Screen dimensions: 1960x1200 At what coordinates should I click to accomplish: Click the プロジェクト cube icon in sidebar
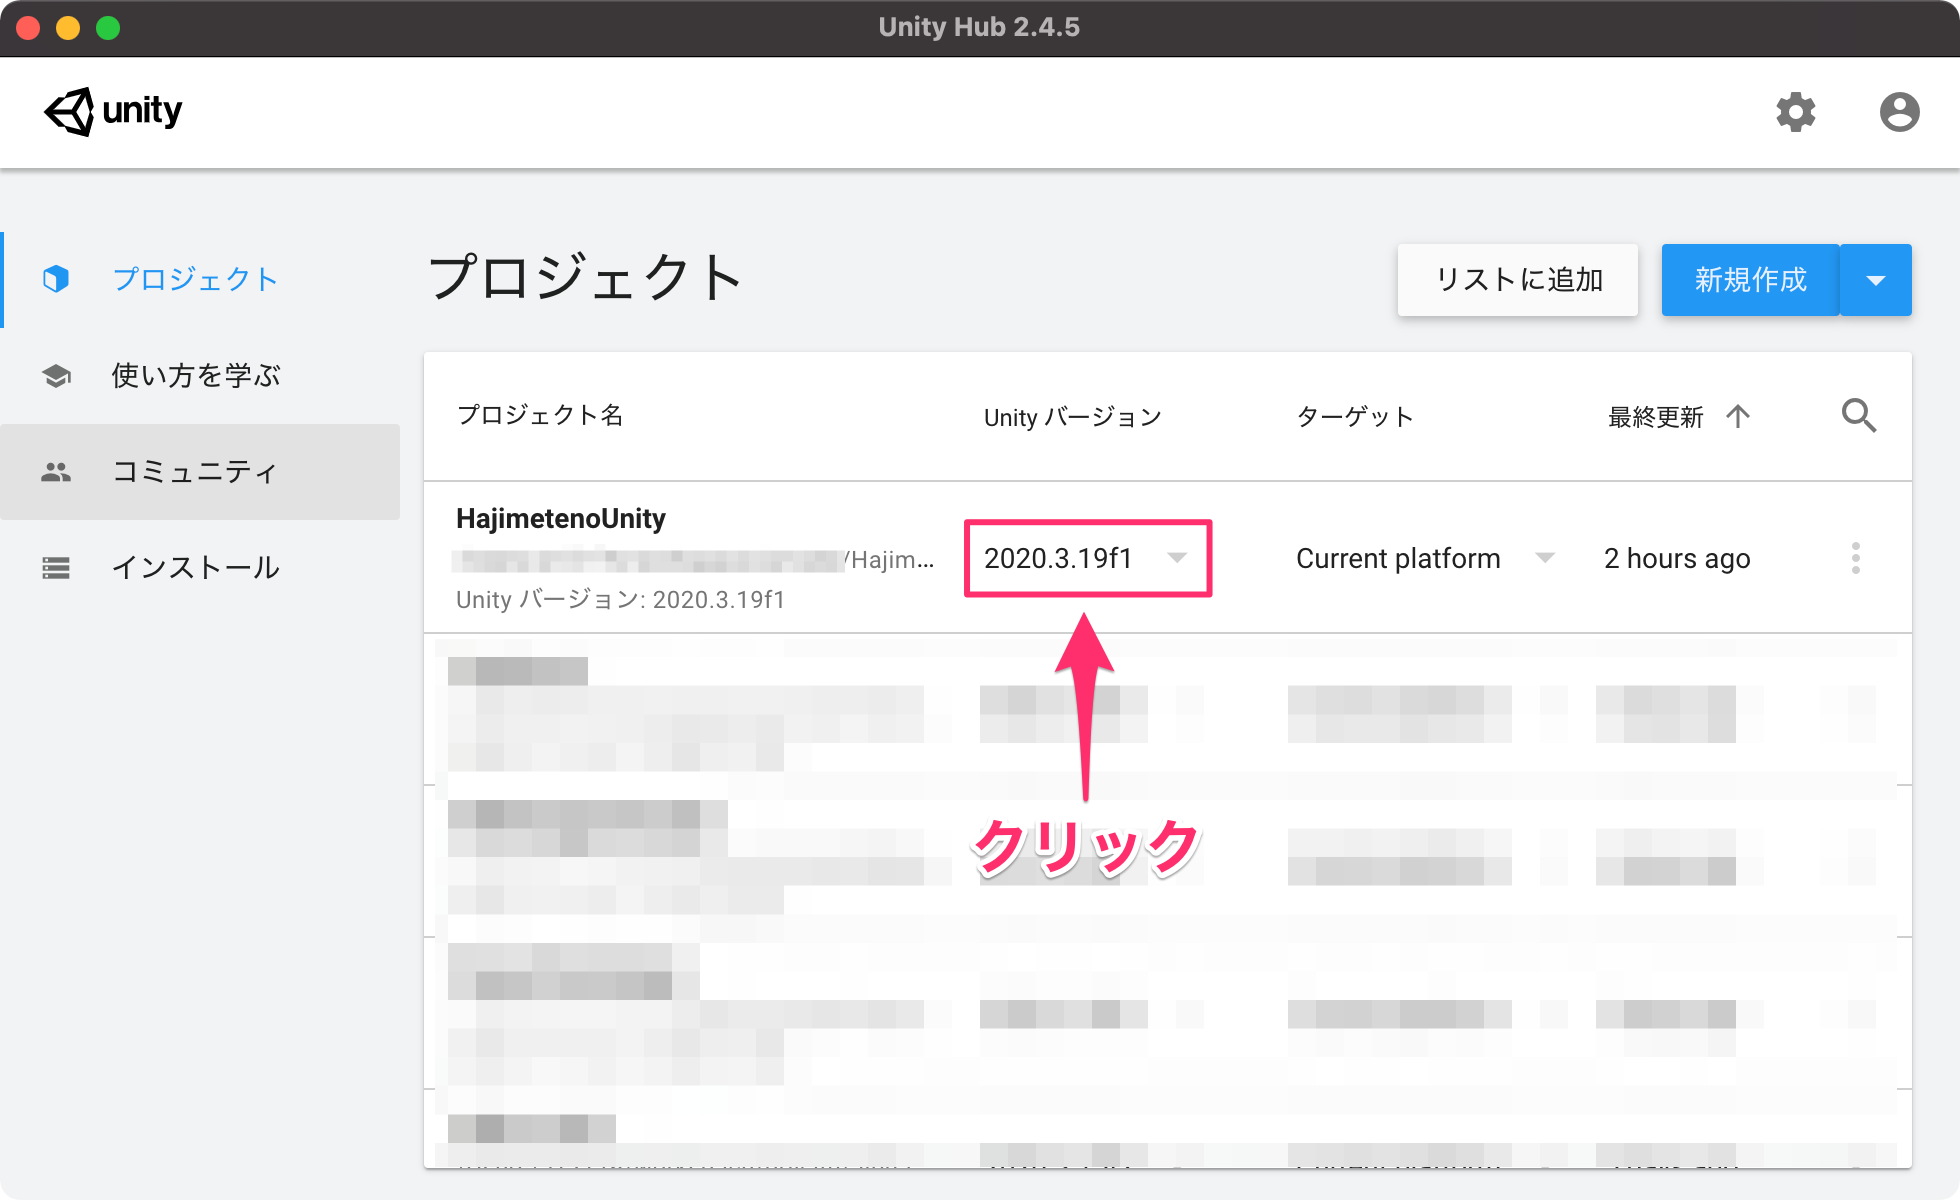point(56,279)
